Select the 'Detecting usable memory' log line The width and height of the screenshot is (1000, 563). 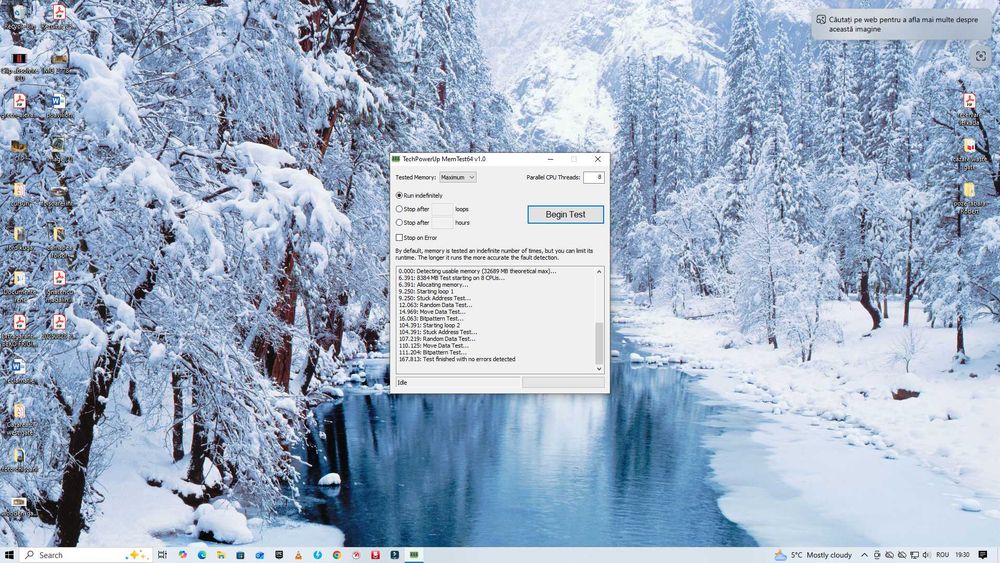[478, 271]
